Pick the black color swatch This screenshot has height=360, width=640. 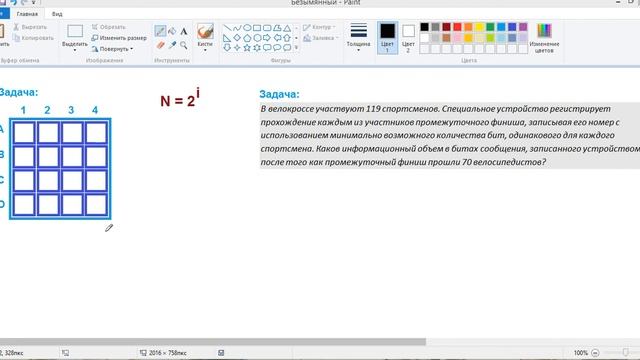[x=424, y=27]
